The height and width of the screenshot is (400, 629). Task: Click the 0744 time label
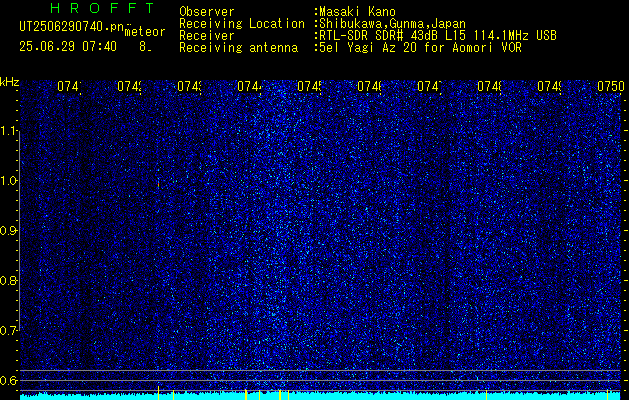250,86
